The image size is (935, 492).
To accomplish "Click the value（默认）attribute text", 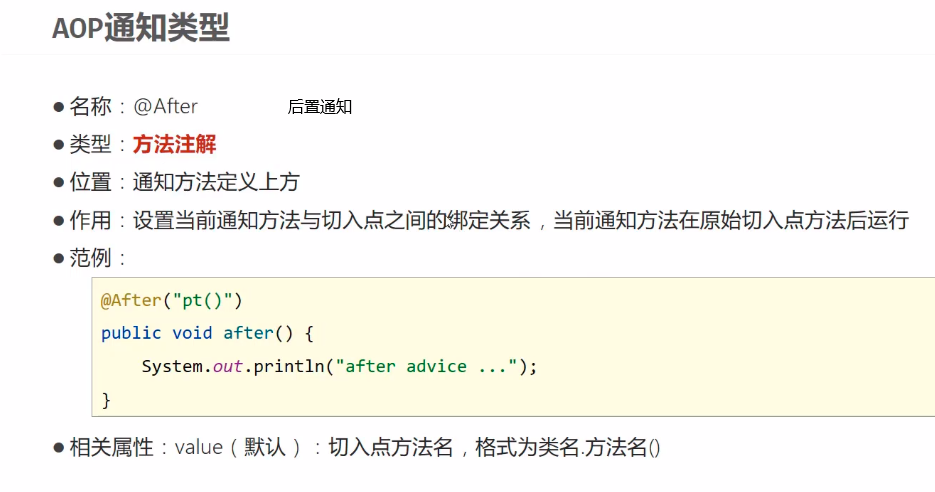I will (238, 447).
